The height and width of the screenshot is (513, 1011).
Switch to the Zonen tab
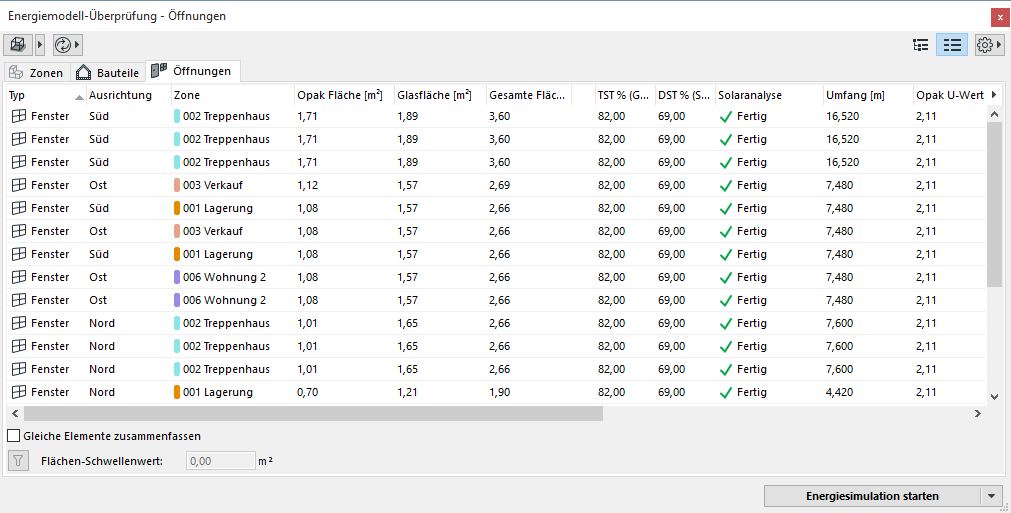point(36,72)
